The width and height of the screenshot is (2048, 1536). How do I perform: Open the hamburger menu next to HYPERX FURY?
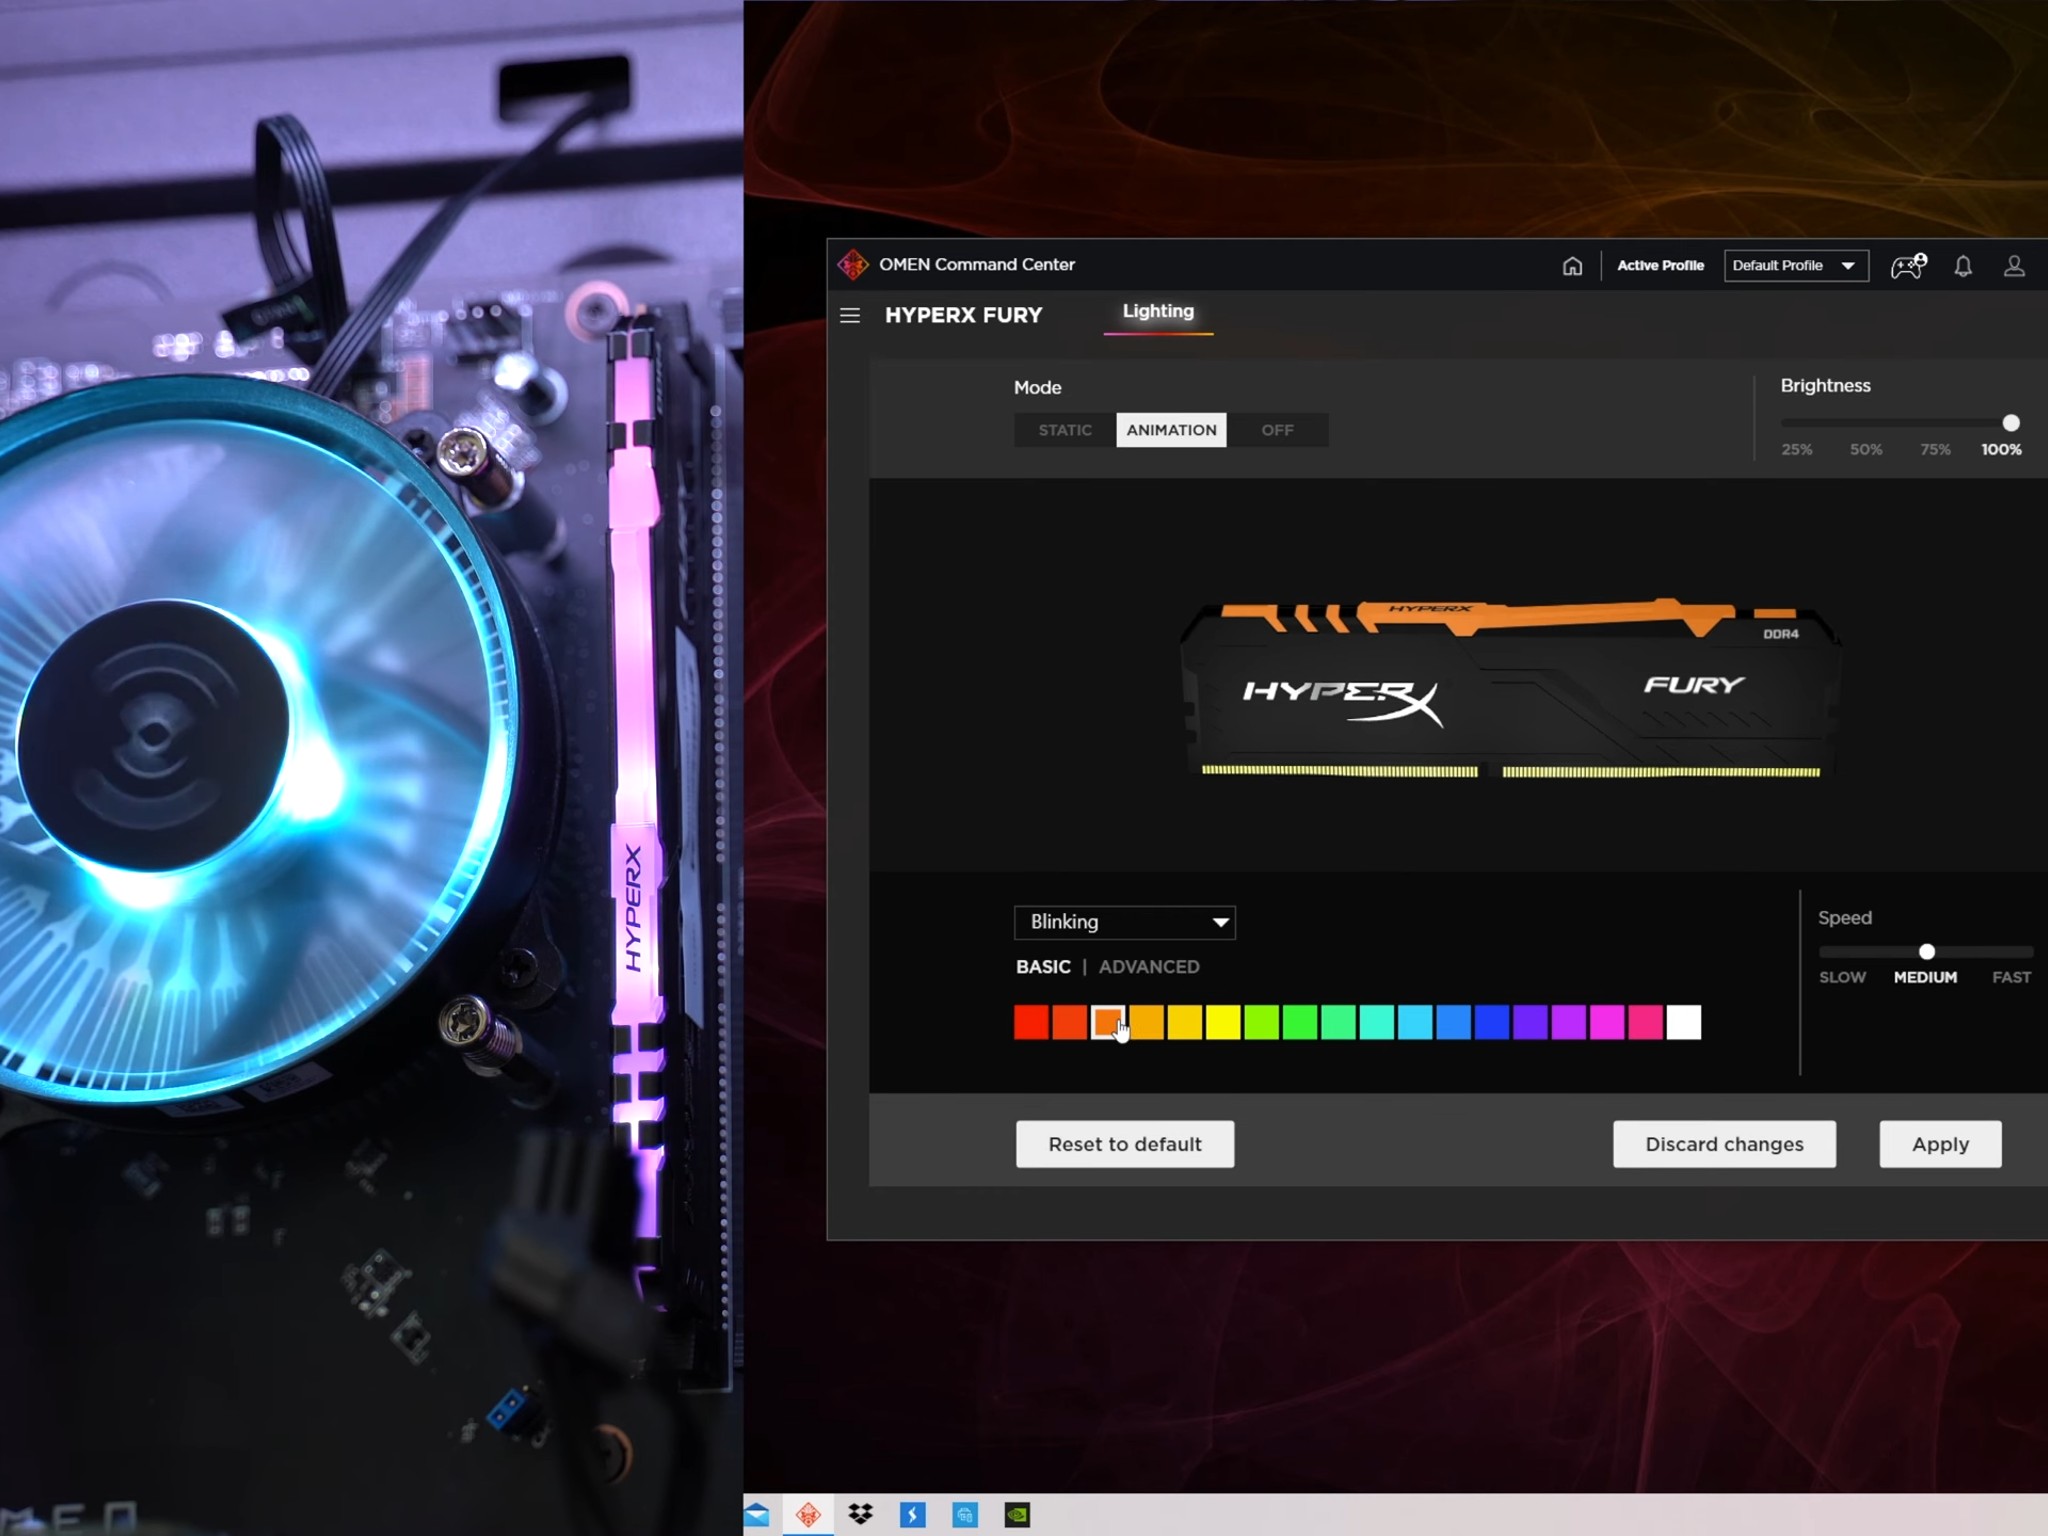[850, 315]
